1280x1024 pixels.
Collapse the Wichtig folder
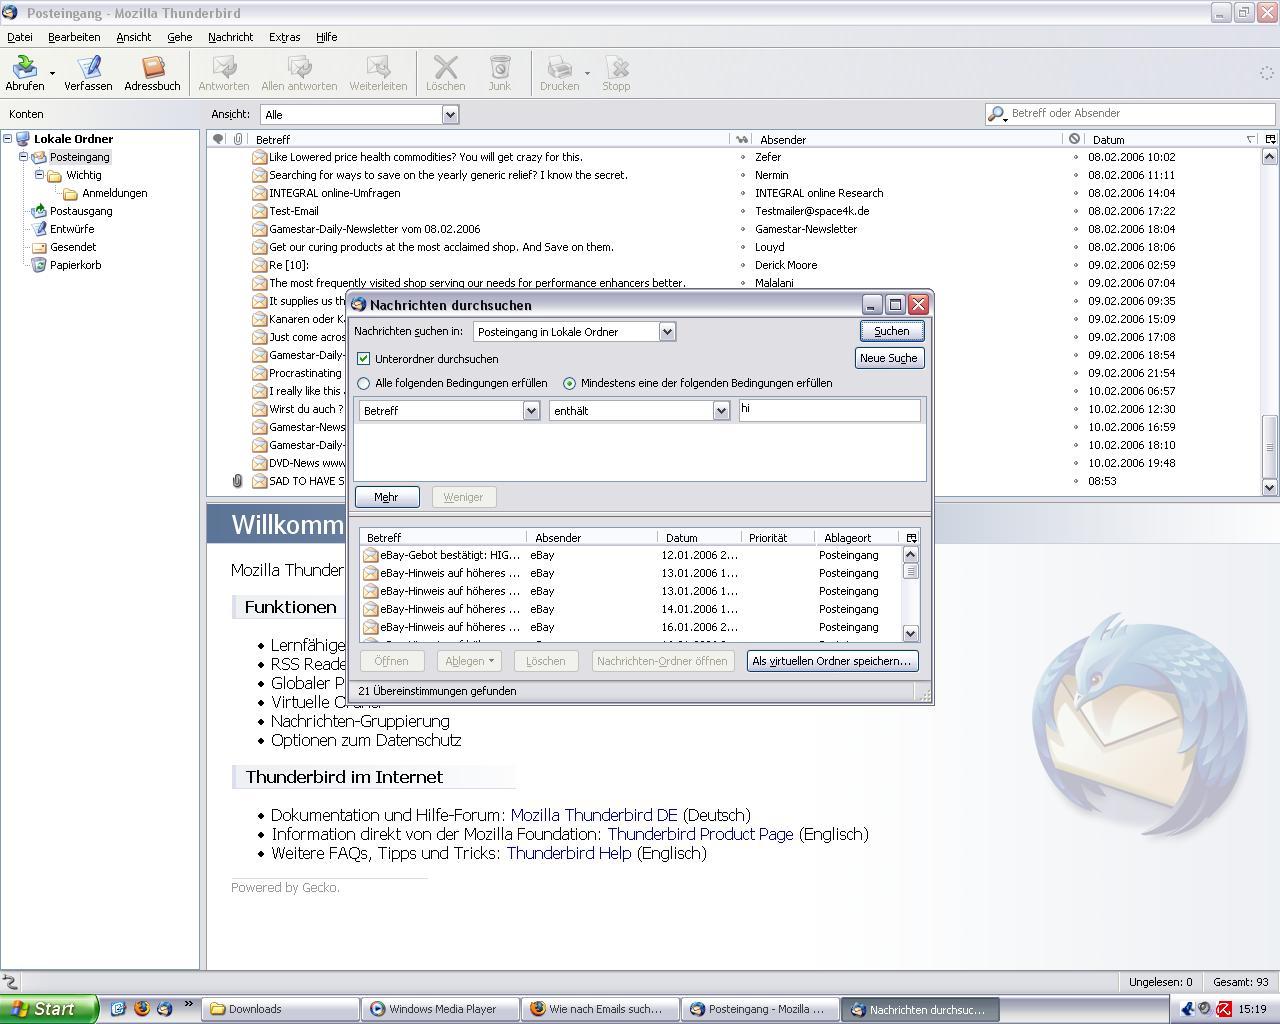point(40,175)
